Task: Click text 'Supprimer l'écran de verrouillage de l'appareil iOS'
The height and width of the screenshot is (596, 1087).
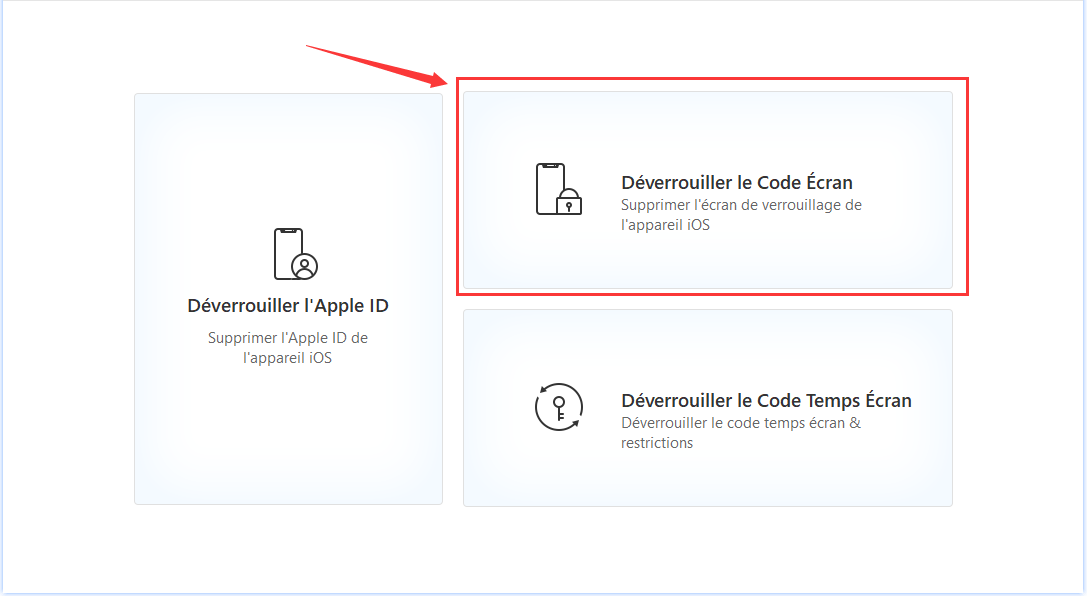Action: [x=741, y=215]
